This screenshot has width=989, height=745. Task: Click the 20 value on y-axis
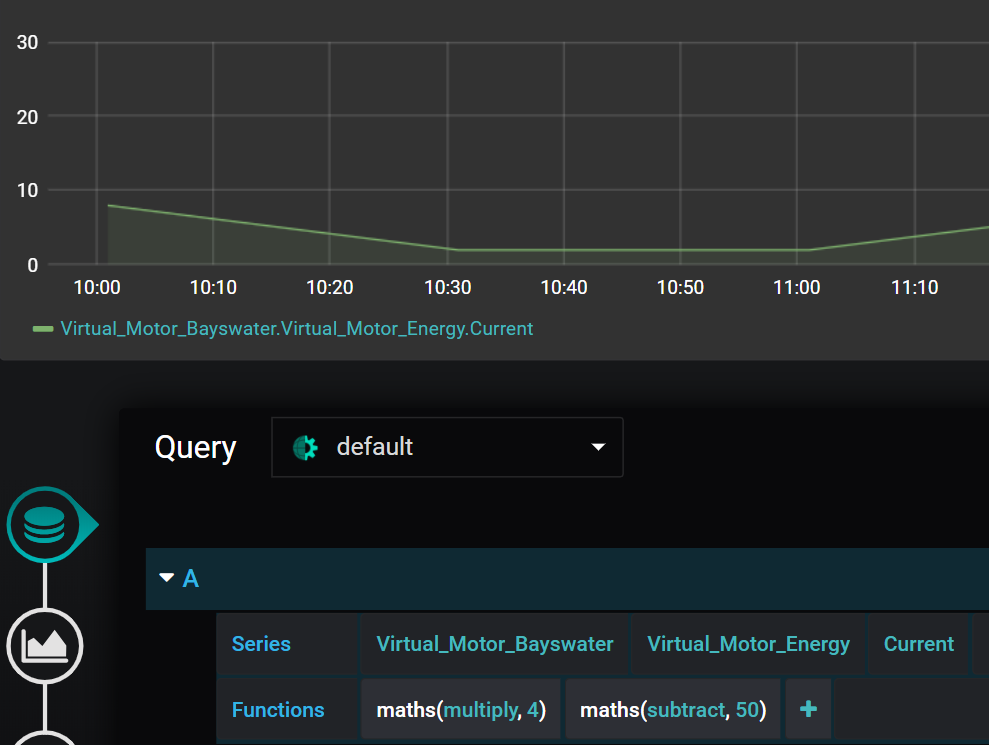click(27, 117)
